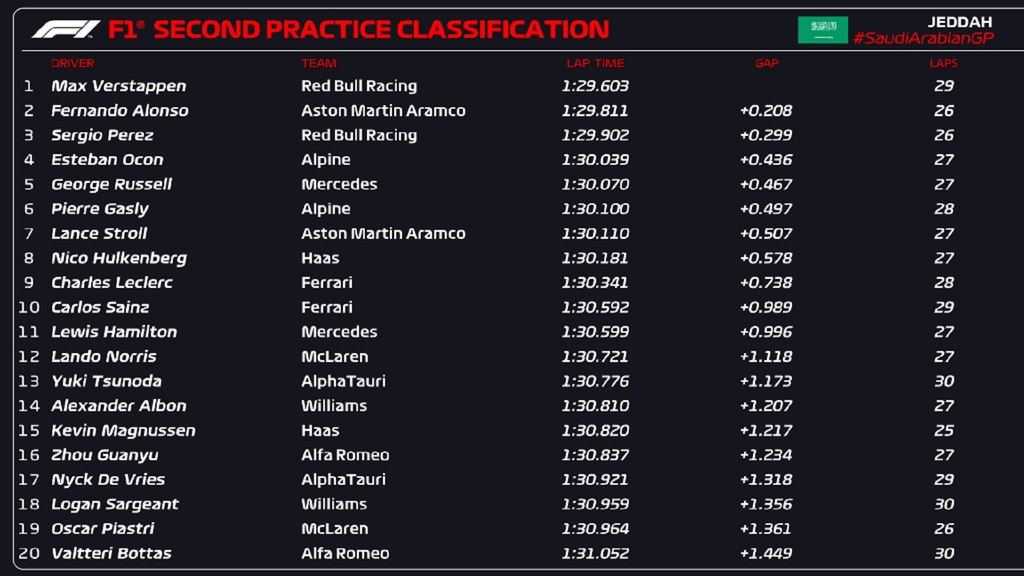Click Charles Leclerc's team Ferrari
The height and width of the screenshot is (576, 1024).
click(327, 283)
